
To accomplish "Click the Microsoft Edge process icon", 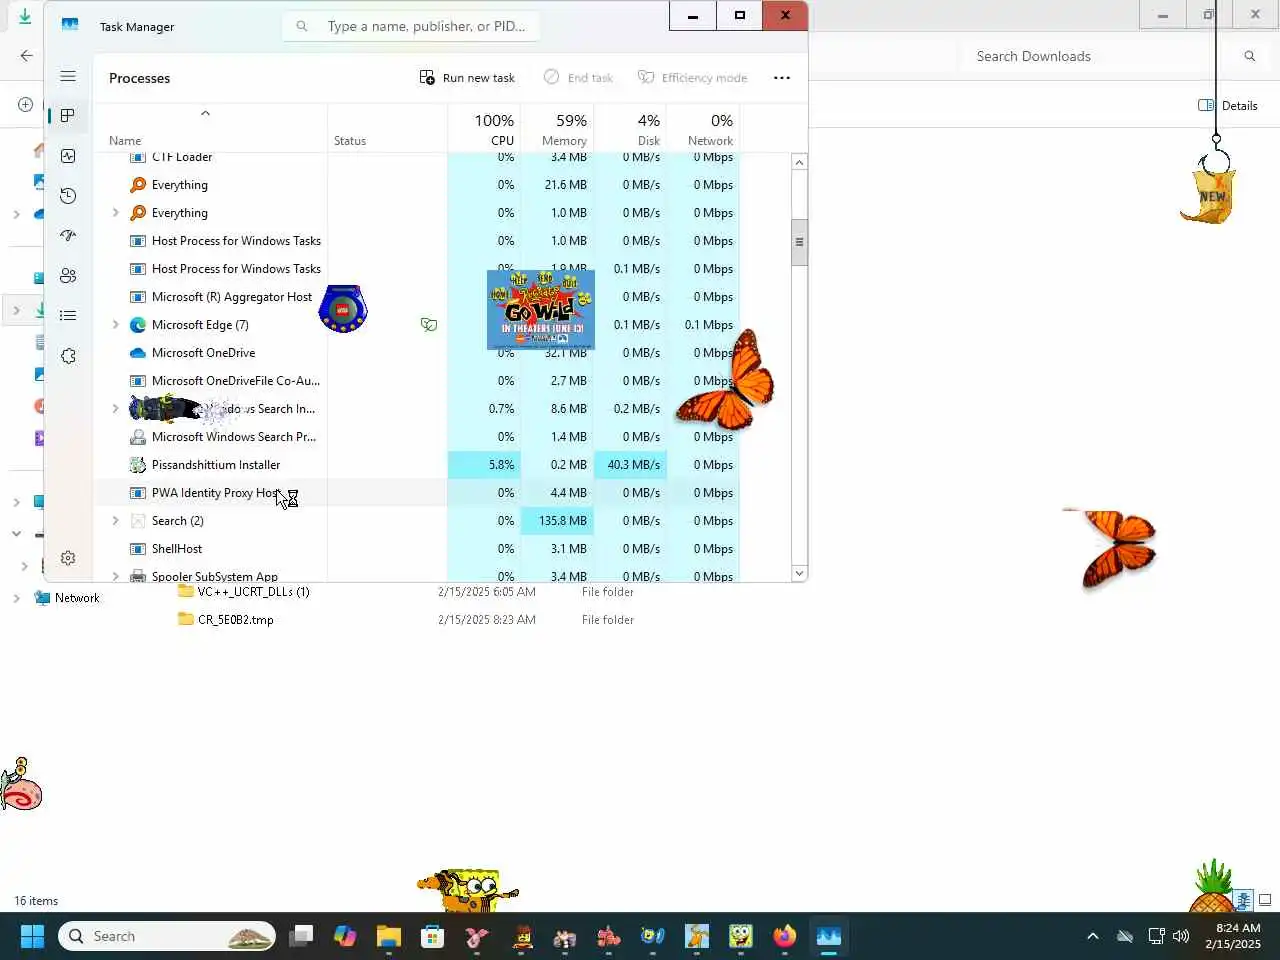I will click(x=138, y=325).
